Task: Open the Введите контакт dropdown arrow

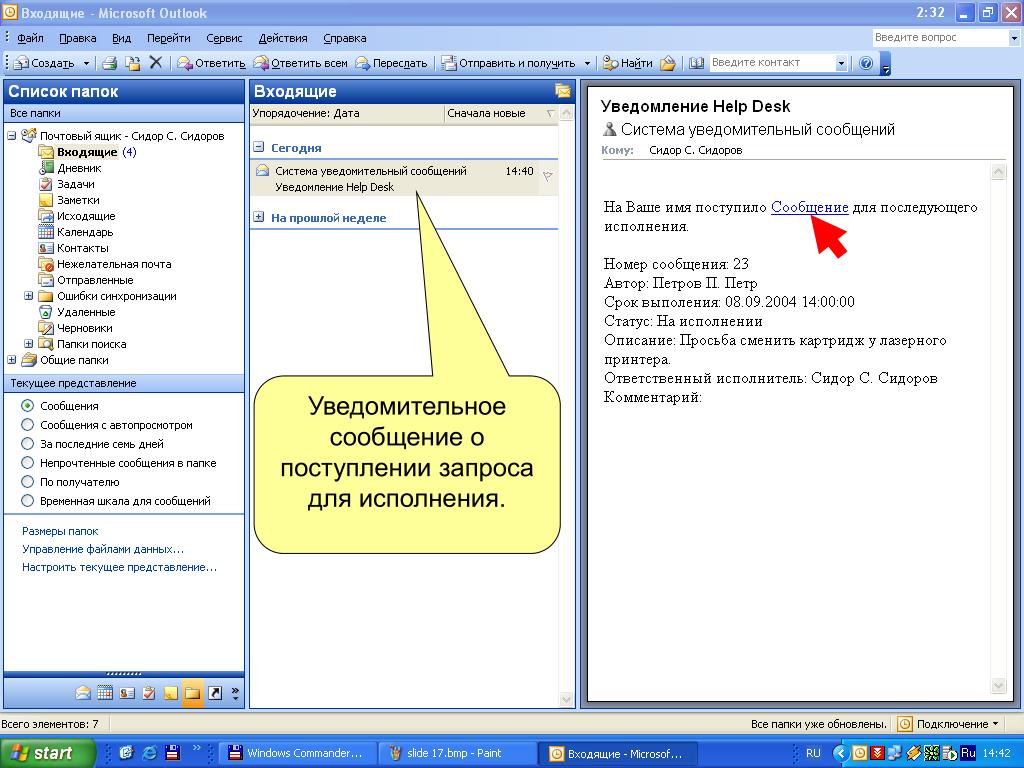Action: pos(840,63)
